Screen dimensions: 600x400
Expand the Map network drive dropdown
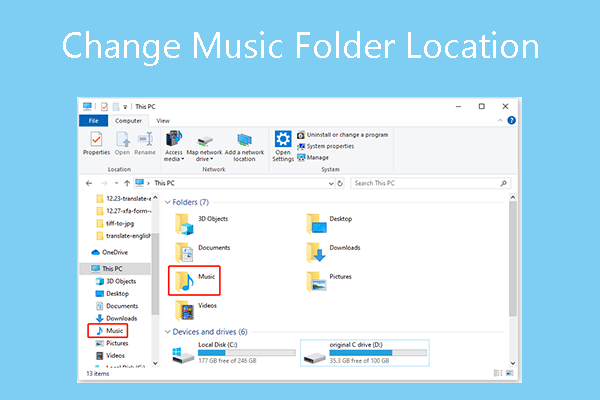click(203, 158)
